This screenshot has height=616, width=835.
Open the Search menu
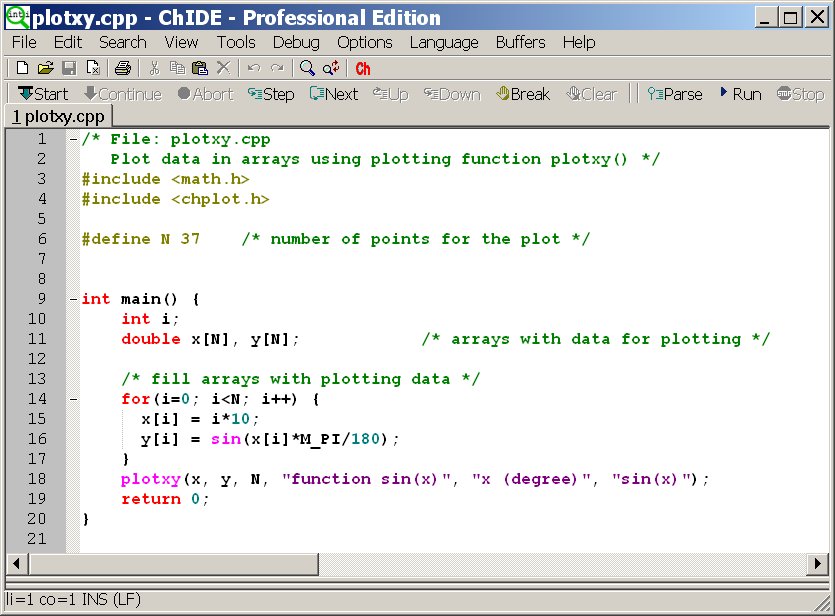[122, 42]
